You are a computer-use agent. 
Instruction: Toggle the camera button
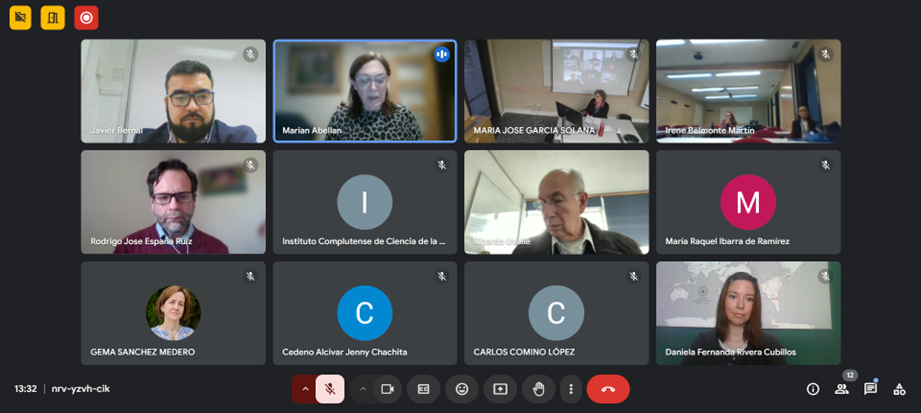pyautogui.click(x=387, y=389)
